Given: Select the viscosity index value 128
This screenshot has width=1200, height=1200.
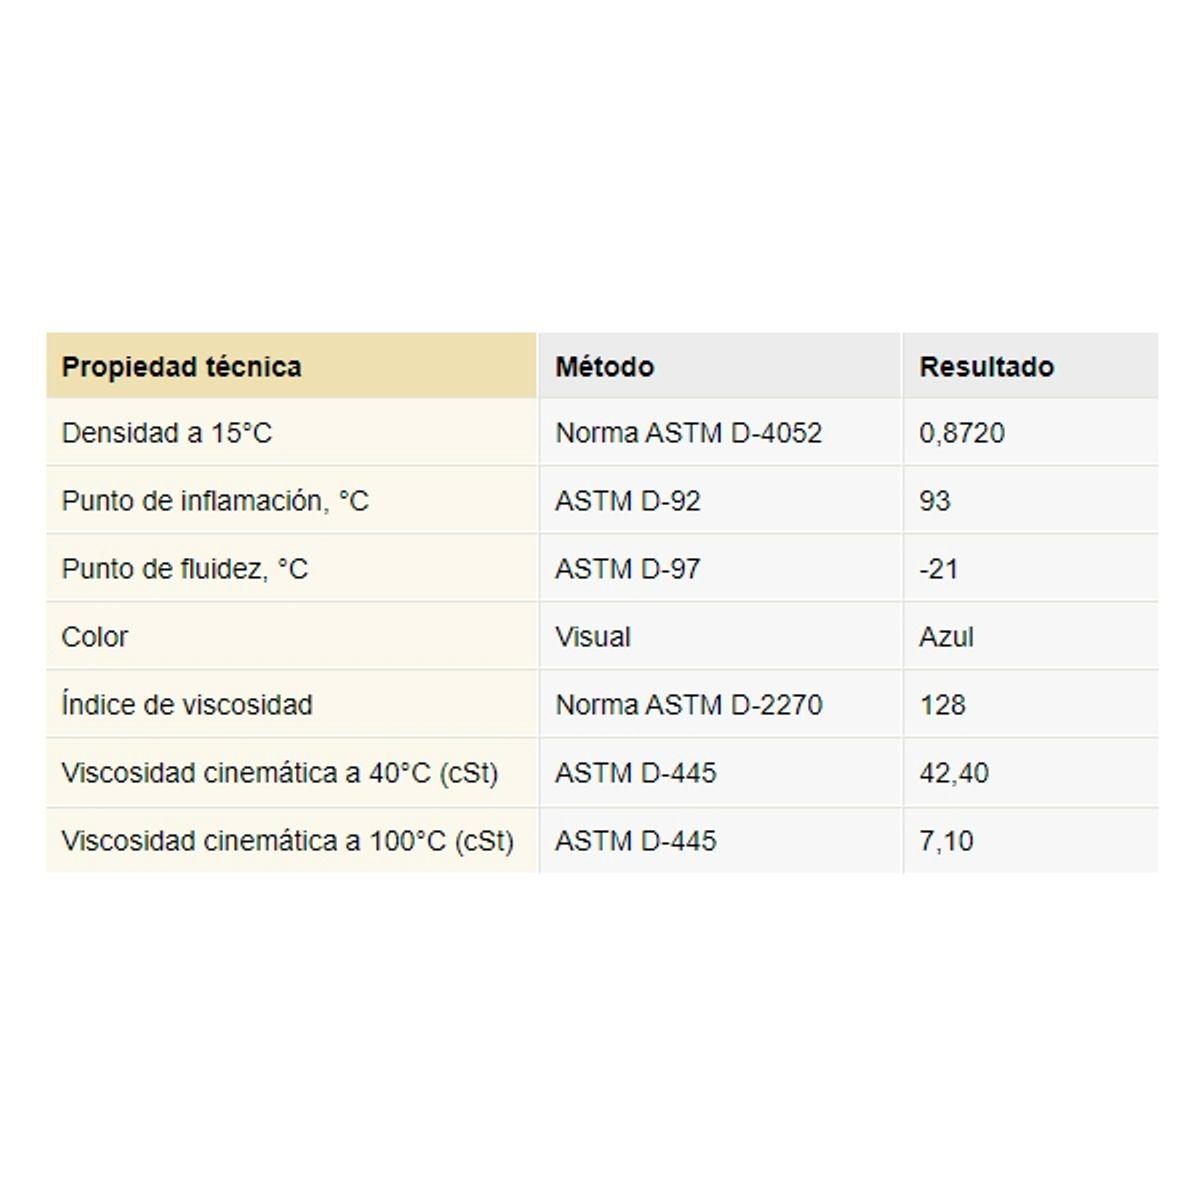Looking at the screenshot, I should [x=942, y=705].
